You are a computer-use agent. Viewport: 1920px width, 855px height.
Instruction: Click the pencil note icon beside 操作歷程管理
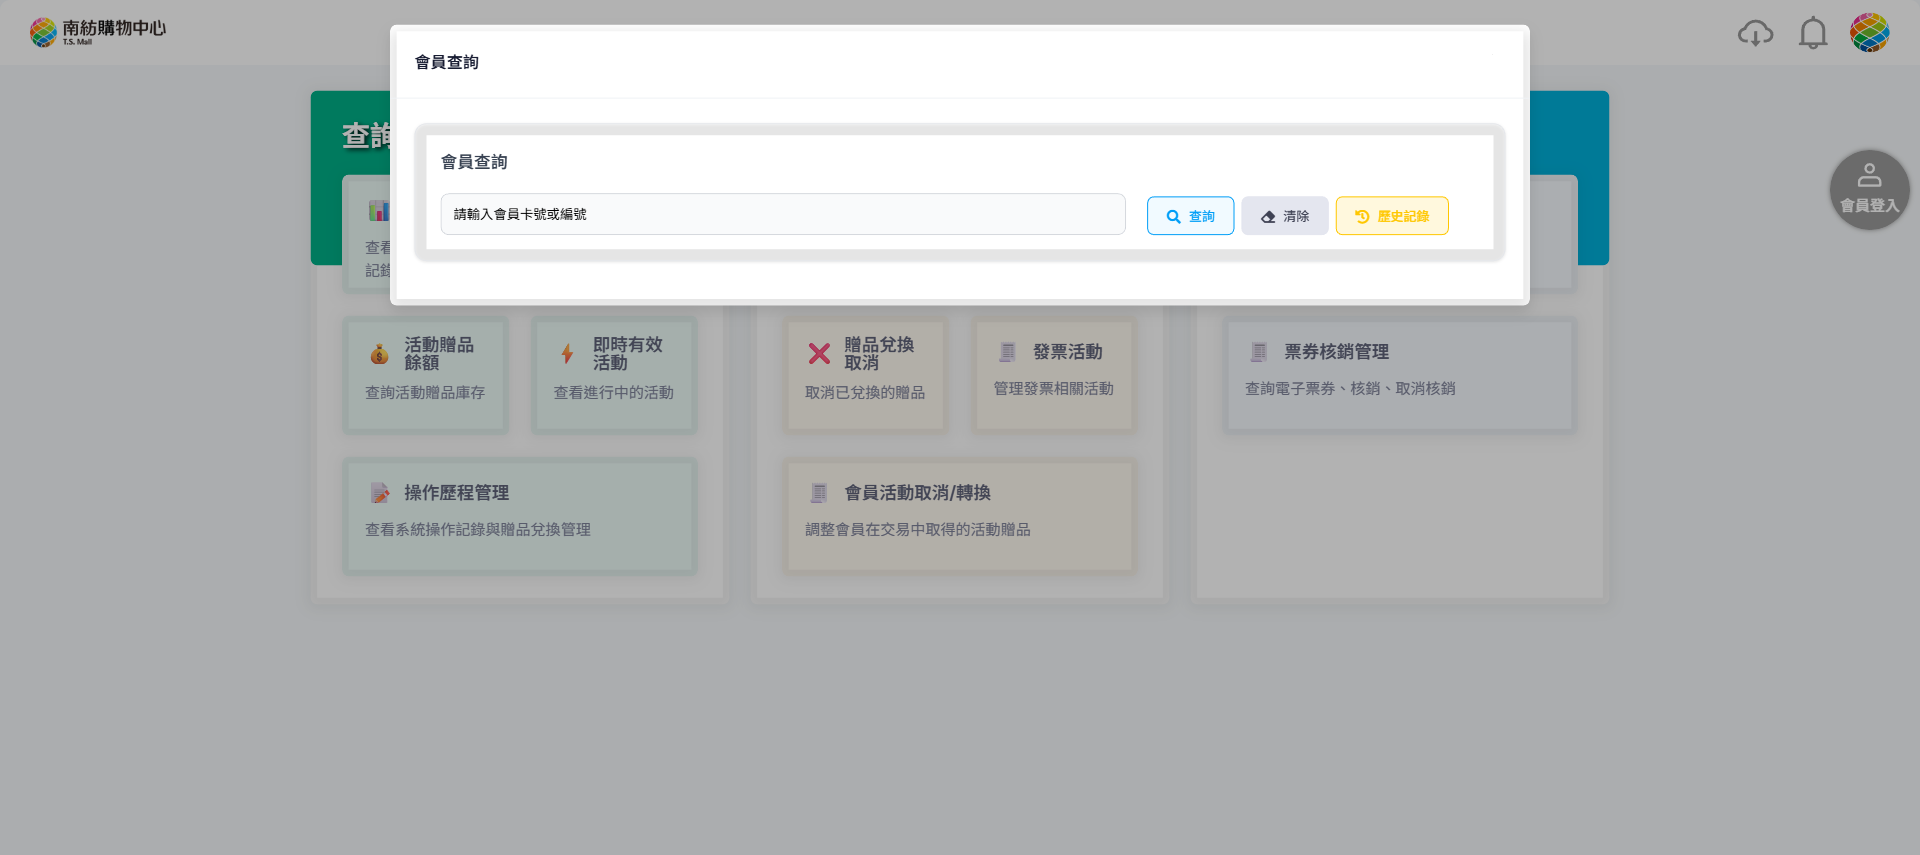point(379,493)
